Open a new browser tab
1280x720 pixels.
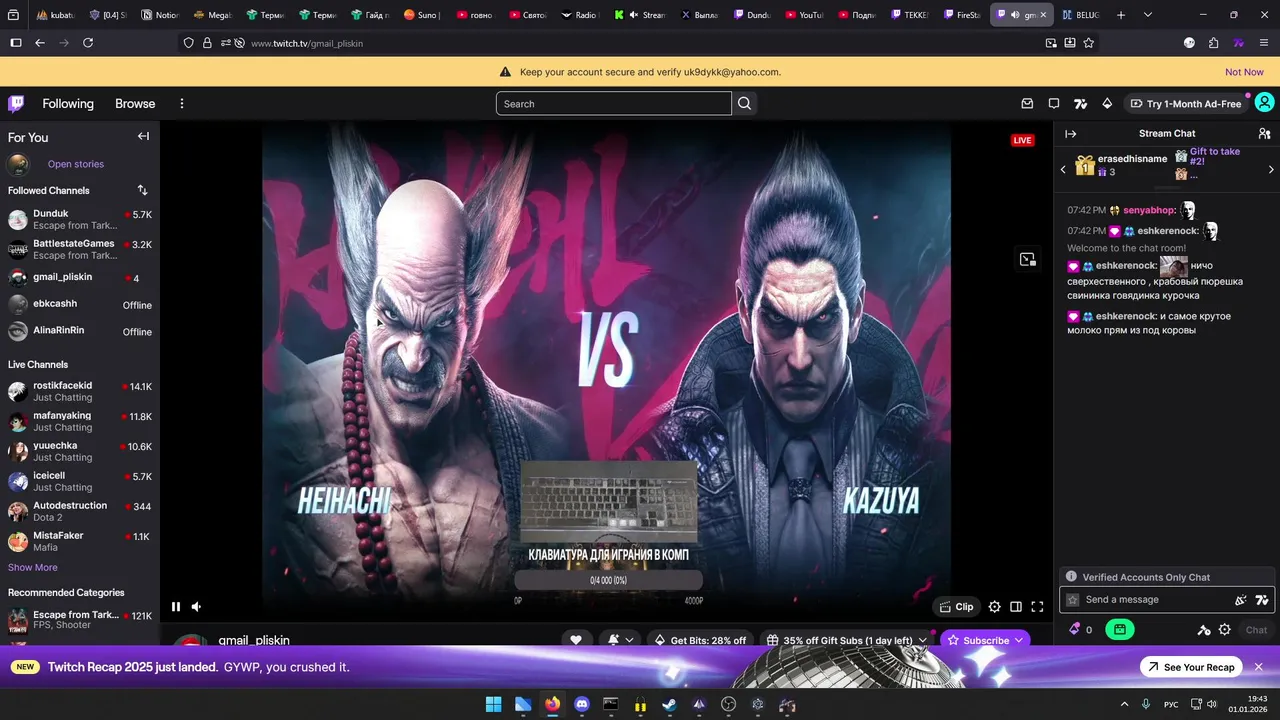click(1121, 15)
